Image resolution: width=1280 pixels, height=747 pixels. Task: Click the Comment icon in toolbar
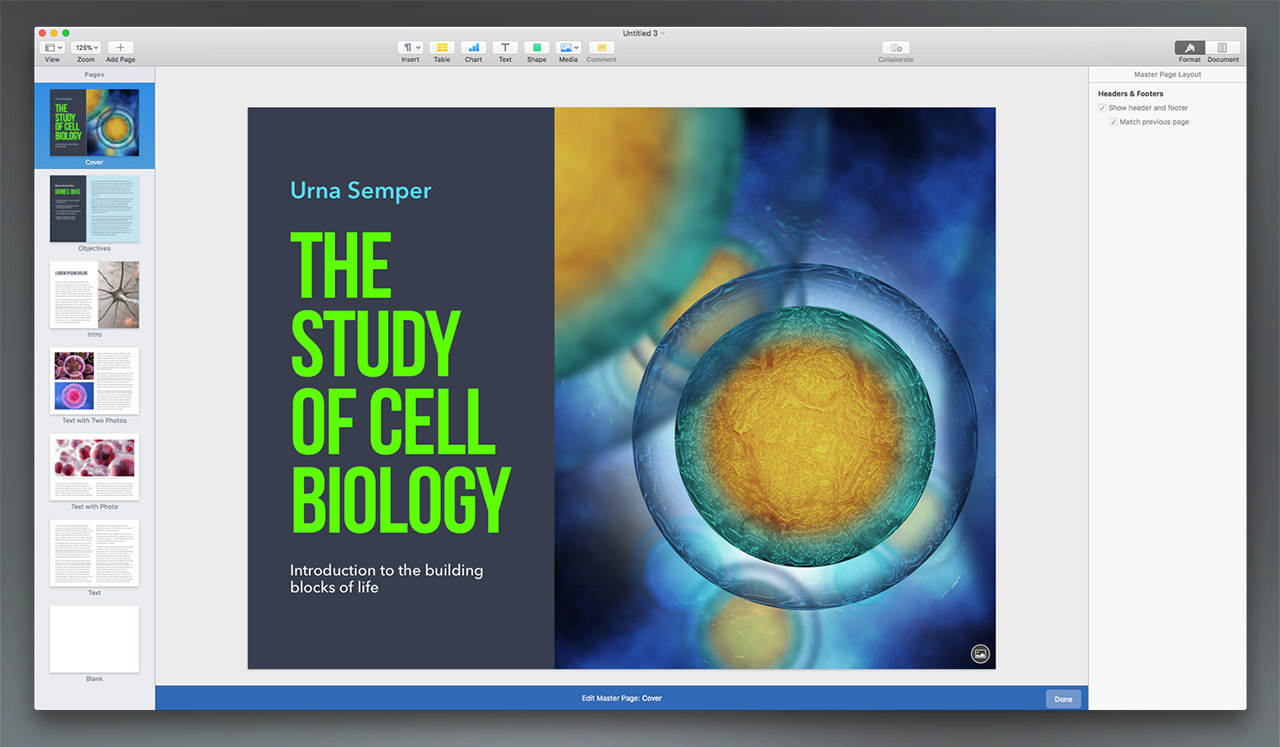click(x=601, y=48)
